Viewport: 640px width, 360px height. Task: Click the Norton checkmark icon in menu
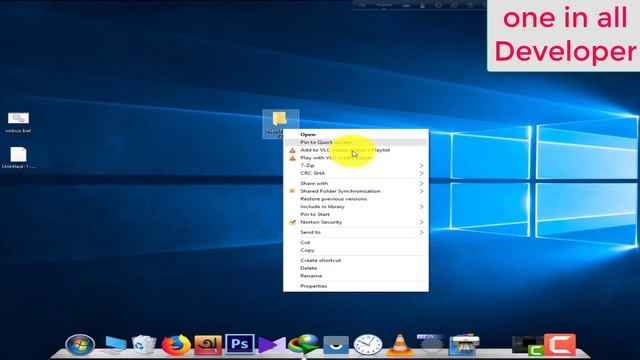point(292,222)
